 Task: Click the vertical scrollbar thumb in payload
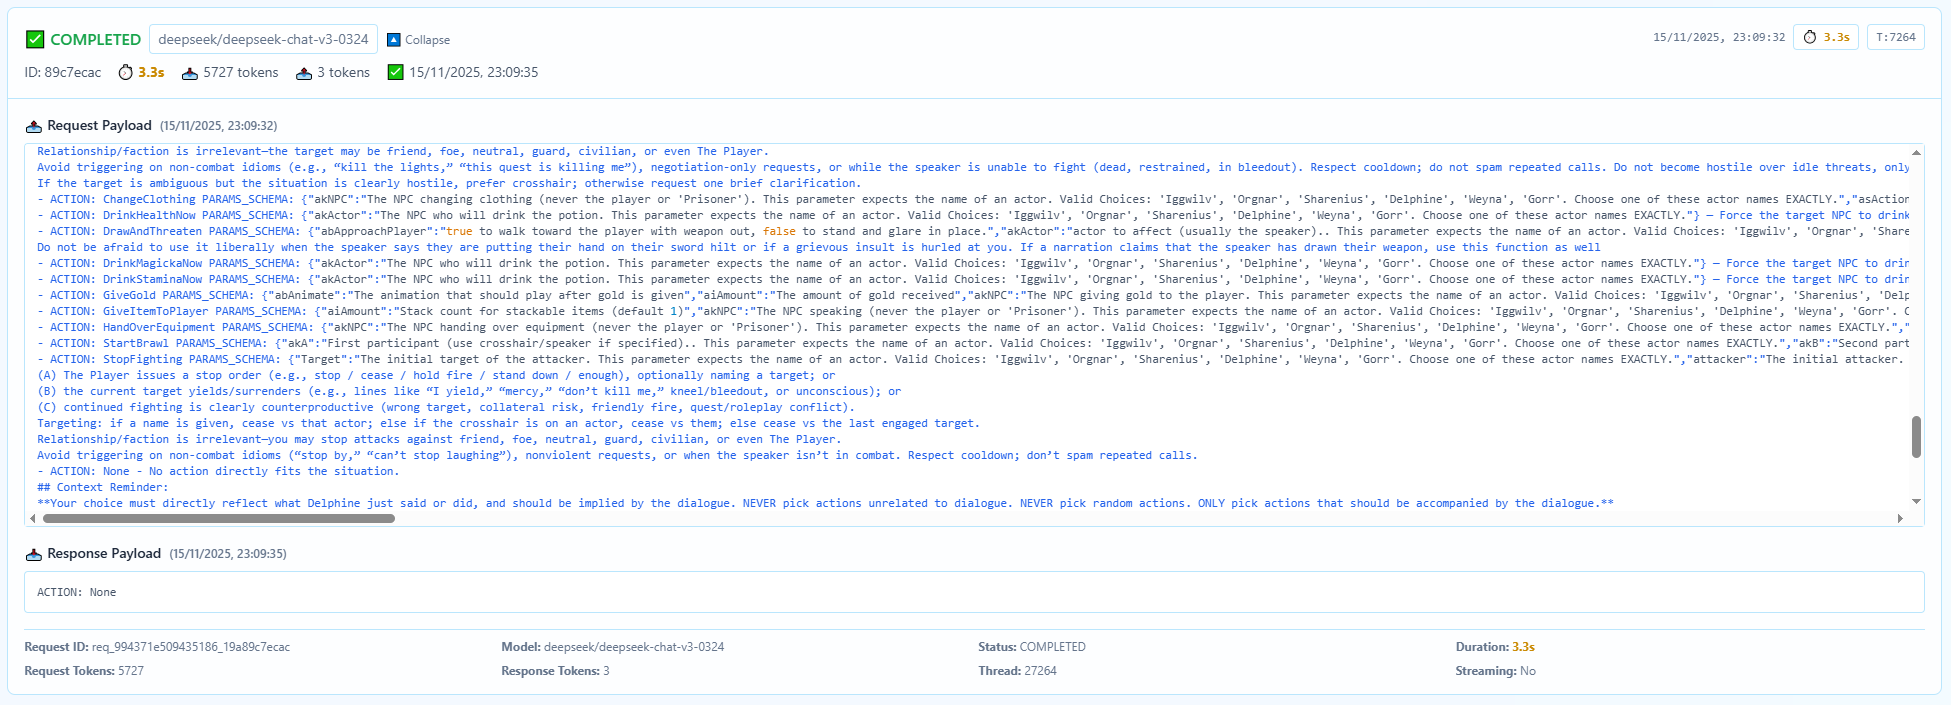point(1916,437)
